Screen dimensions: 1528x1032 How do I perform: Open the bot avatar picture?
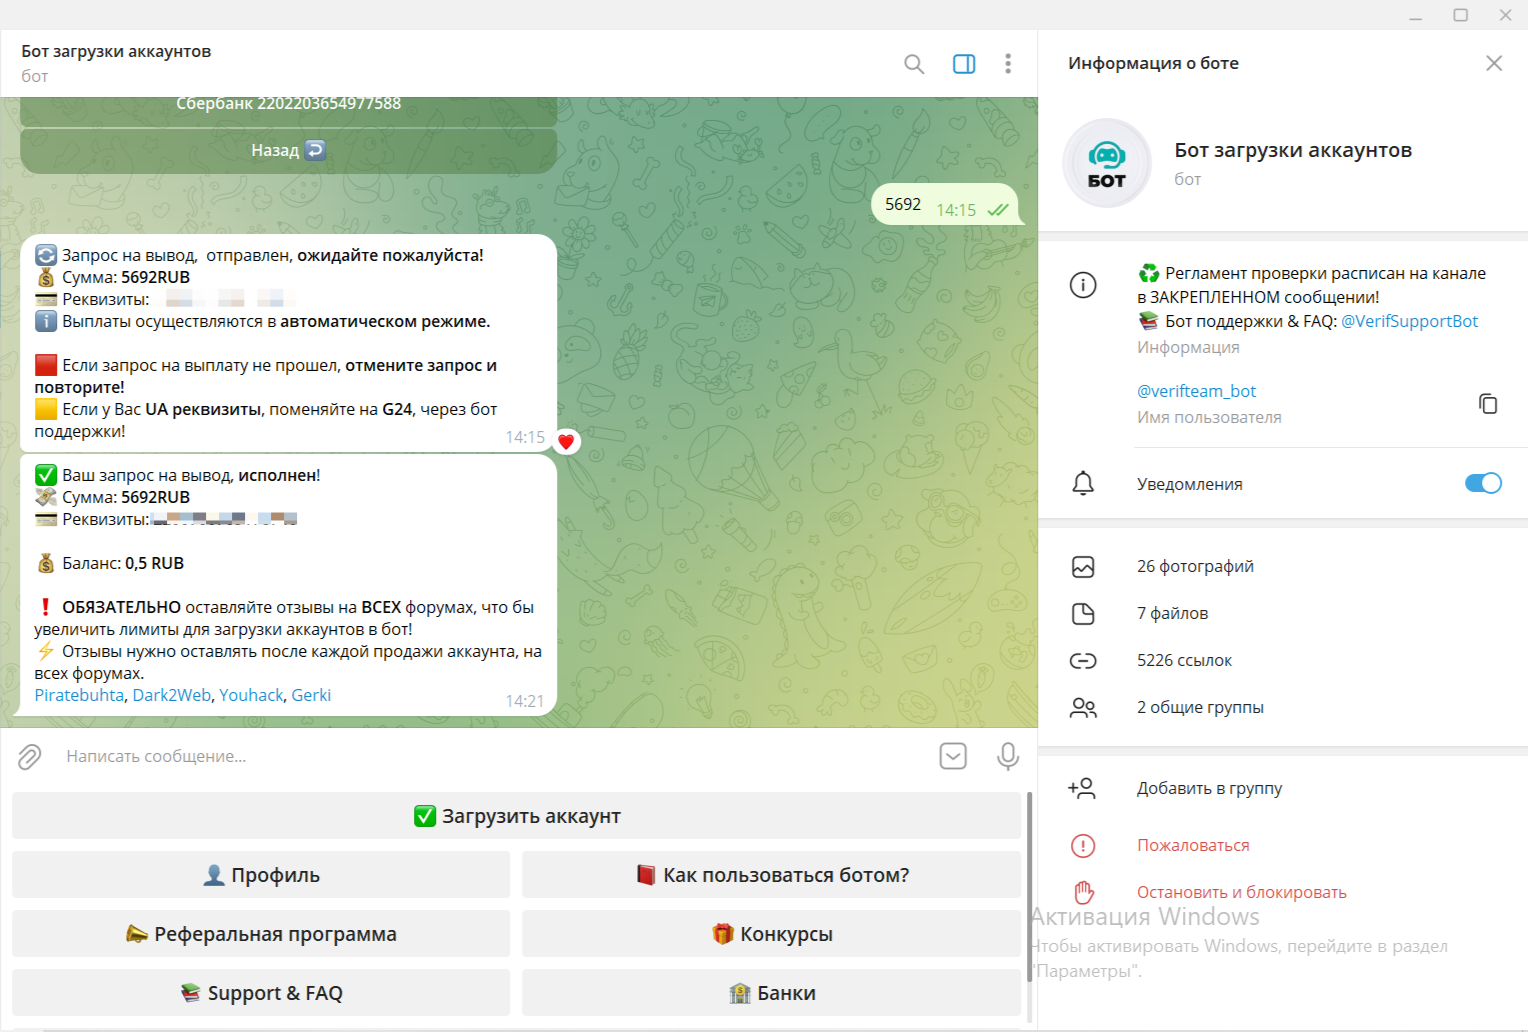1106,163
